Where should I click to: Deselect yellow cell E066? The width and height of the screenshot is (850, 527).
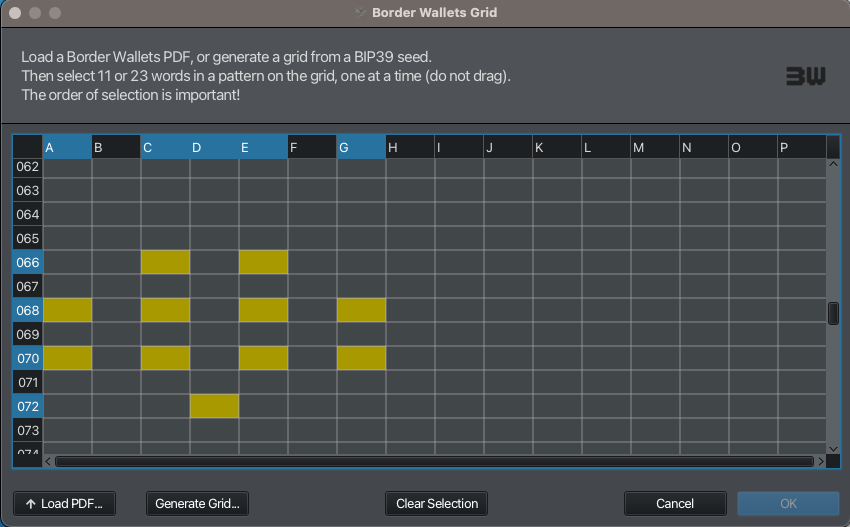[x=263, y=262]
